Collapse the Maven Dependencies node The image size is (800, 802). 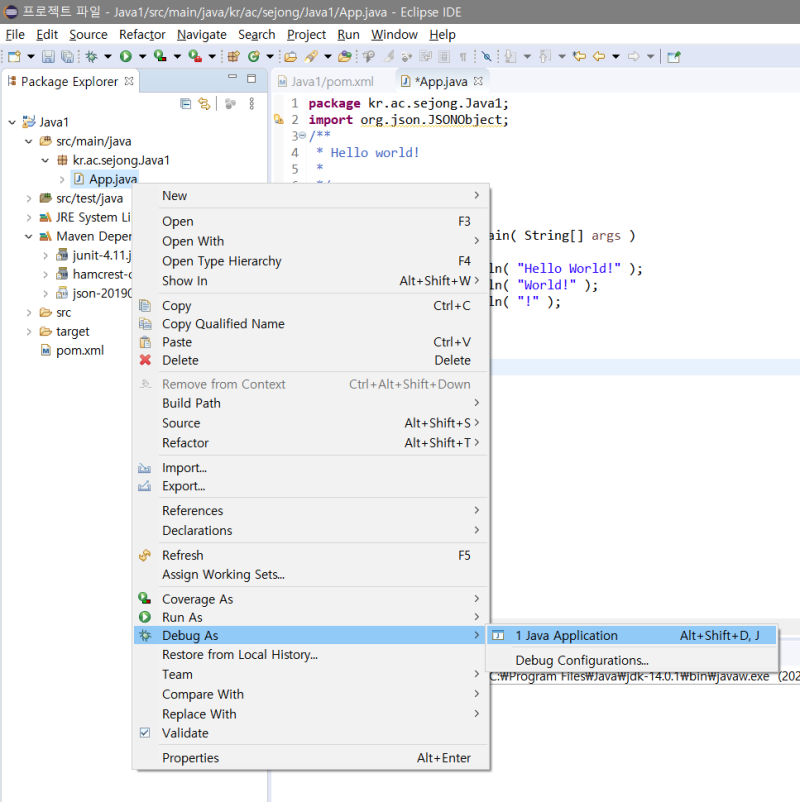pos(28,236)
